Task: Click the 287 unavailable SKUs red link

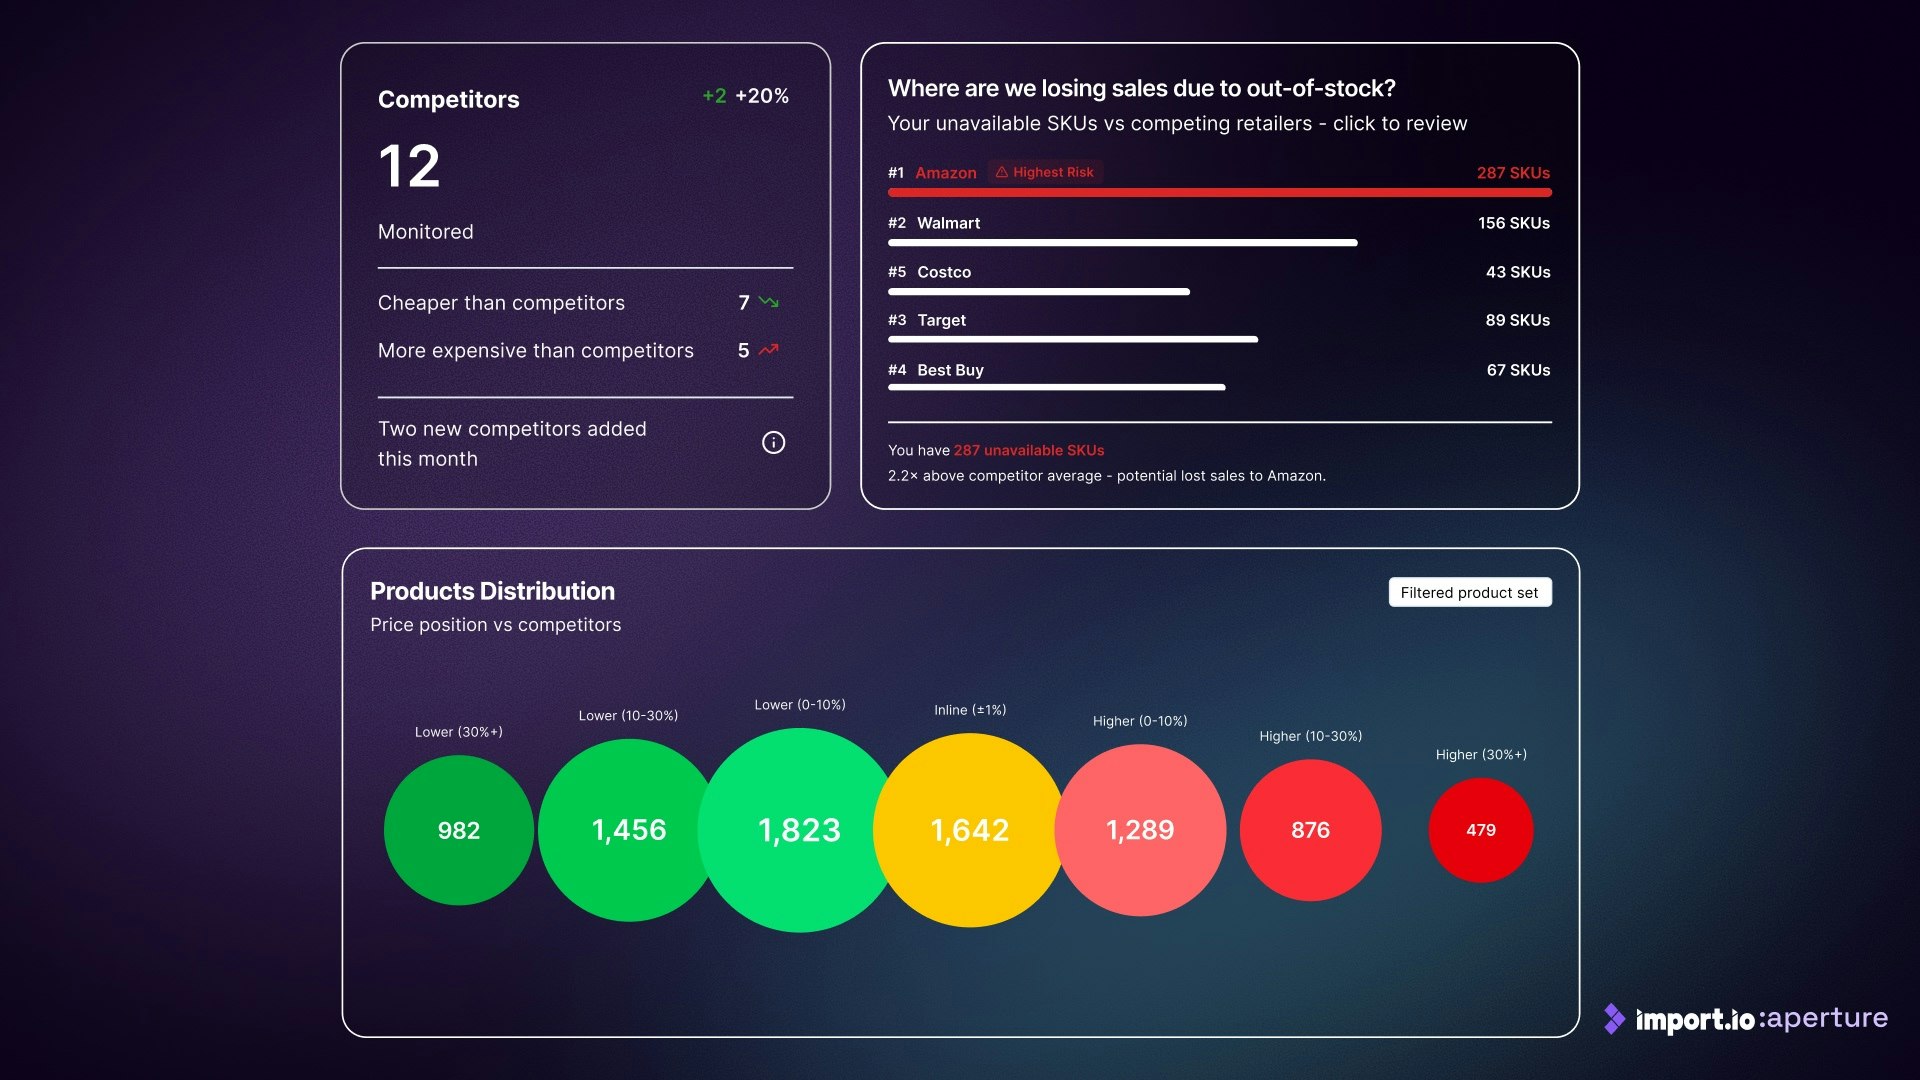Action: pos(1028,450)
